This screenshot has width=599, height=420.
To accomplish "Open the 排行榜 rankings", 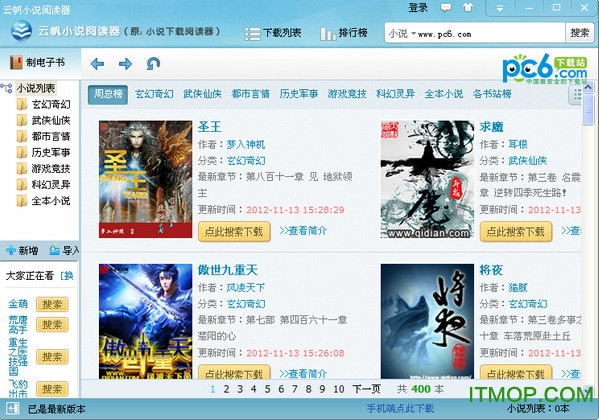I will pyautogui.click(x=344, y=33).
